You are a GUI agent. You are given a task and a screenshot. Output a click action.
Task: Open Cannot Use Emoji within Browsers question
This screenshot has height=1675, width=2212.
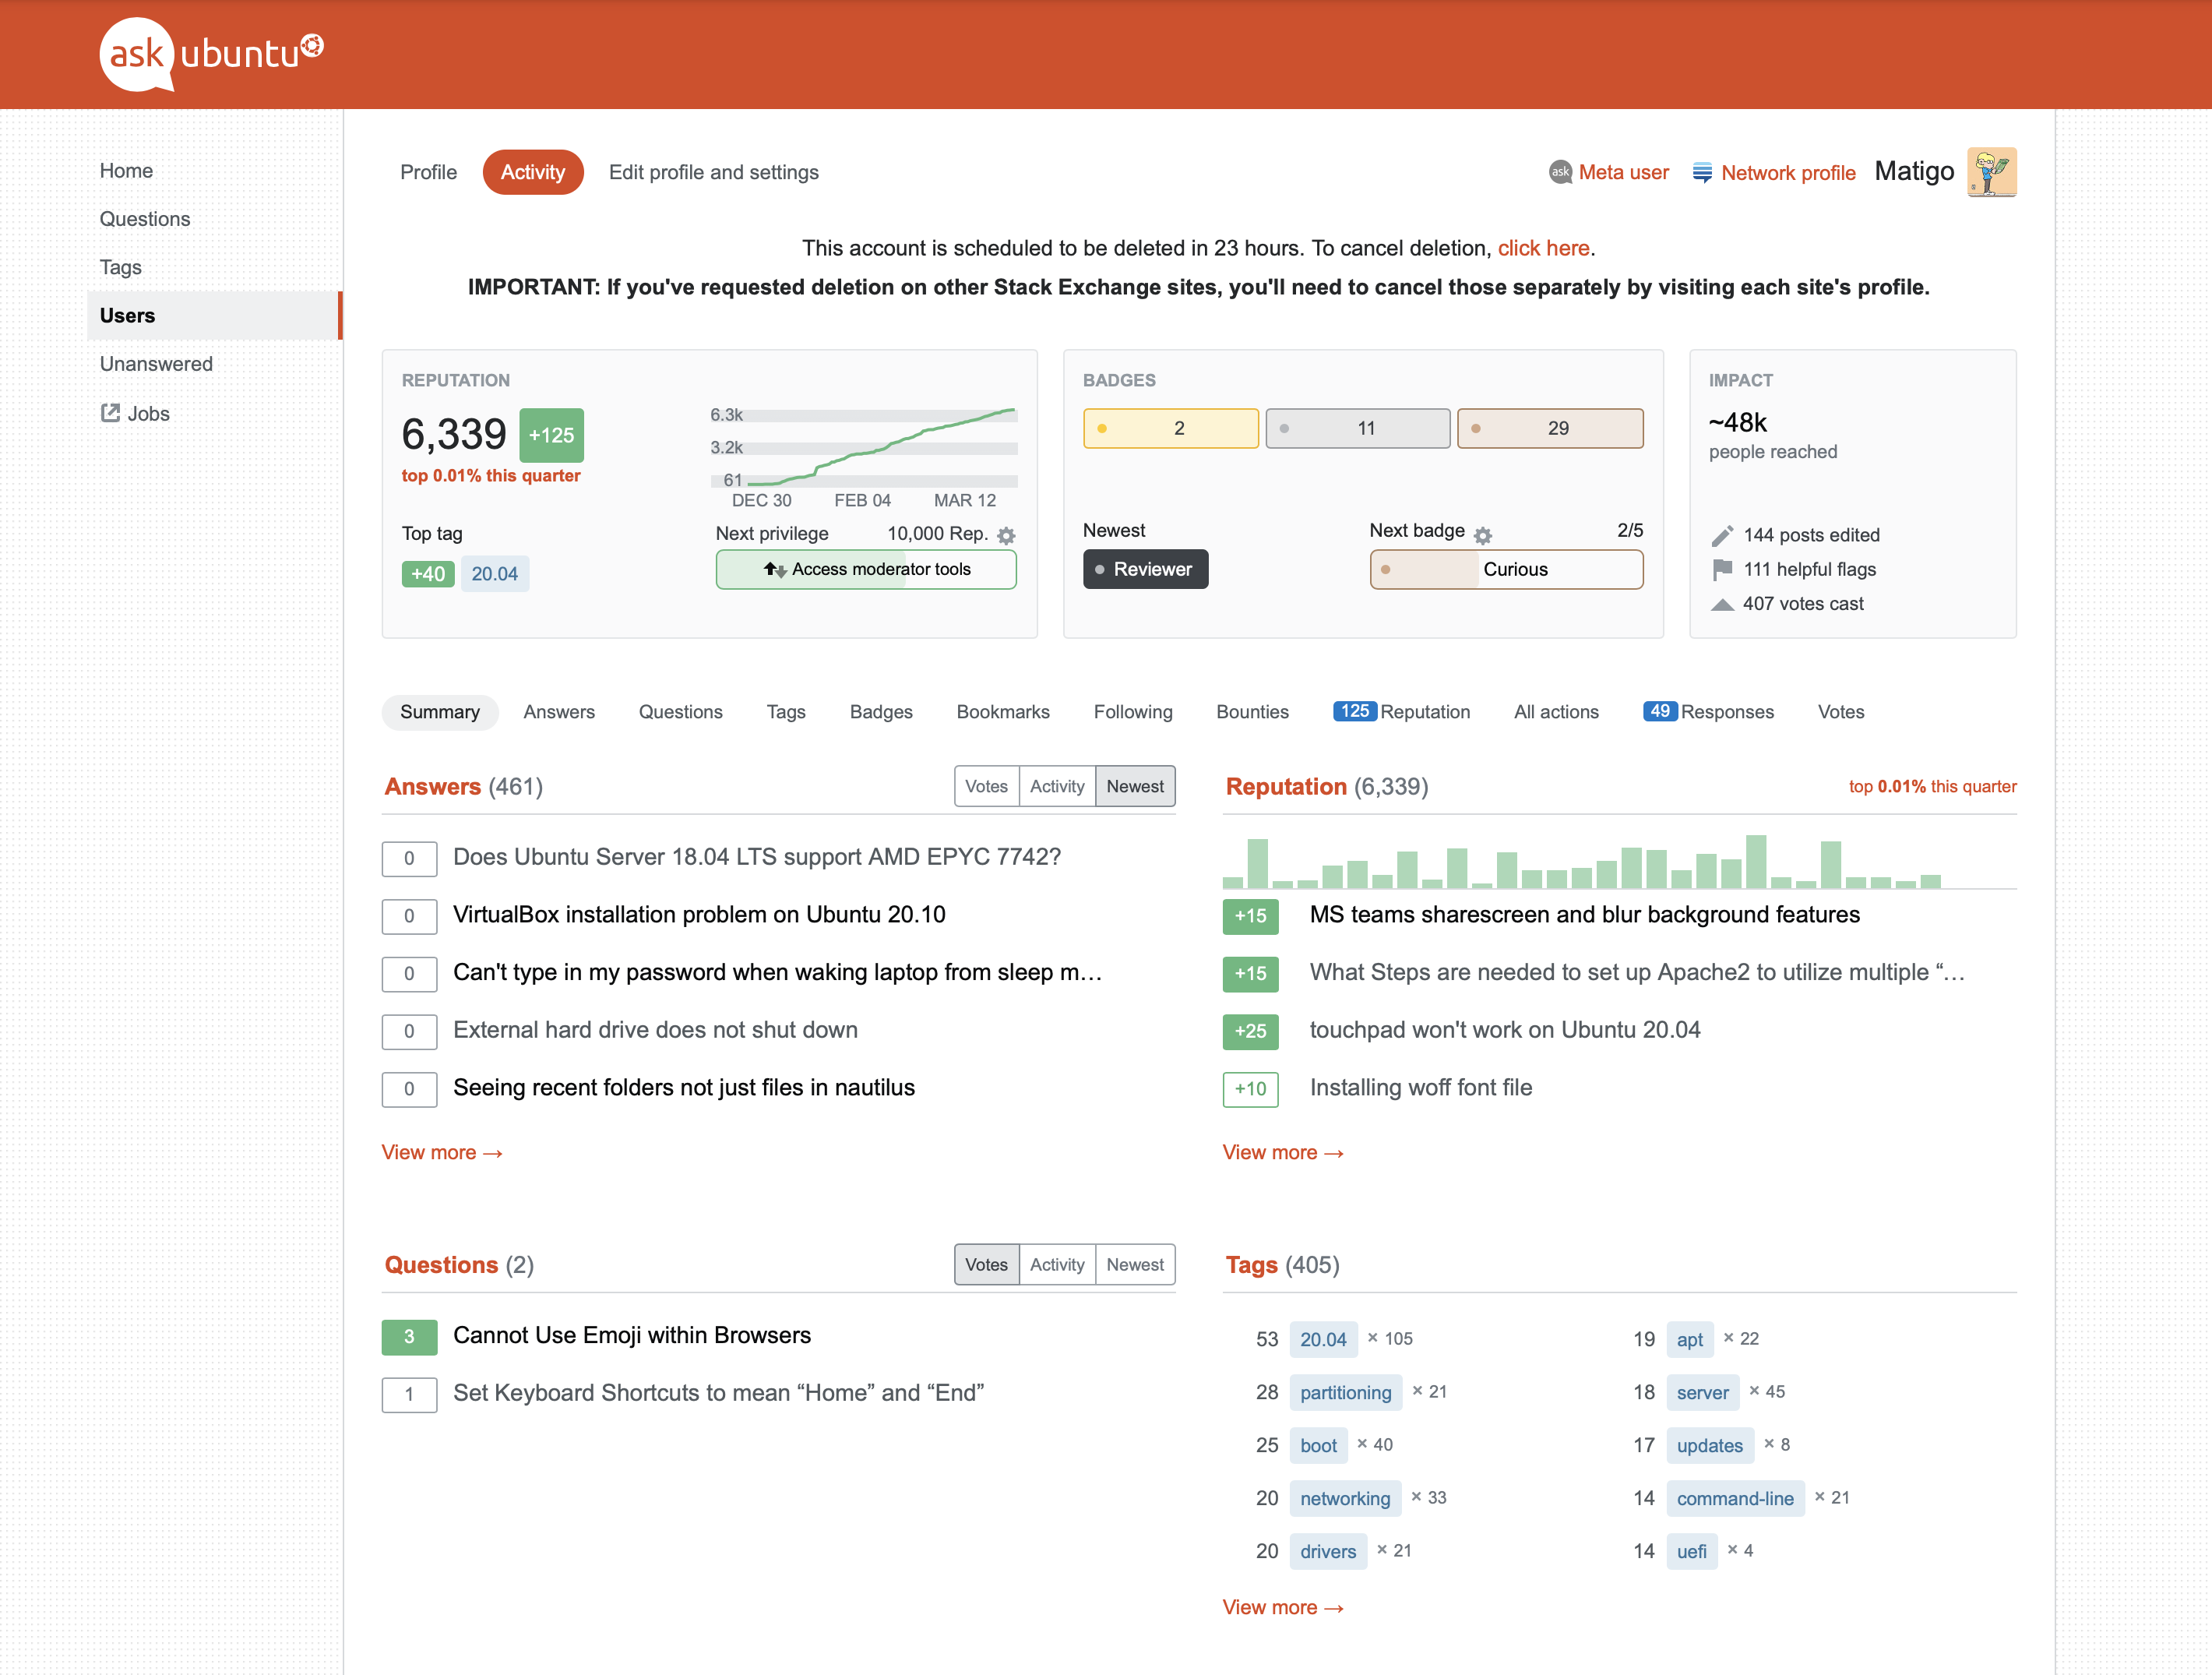click(631, 1336)
